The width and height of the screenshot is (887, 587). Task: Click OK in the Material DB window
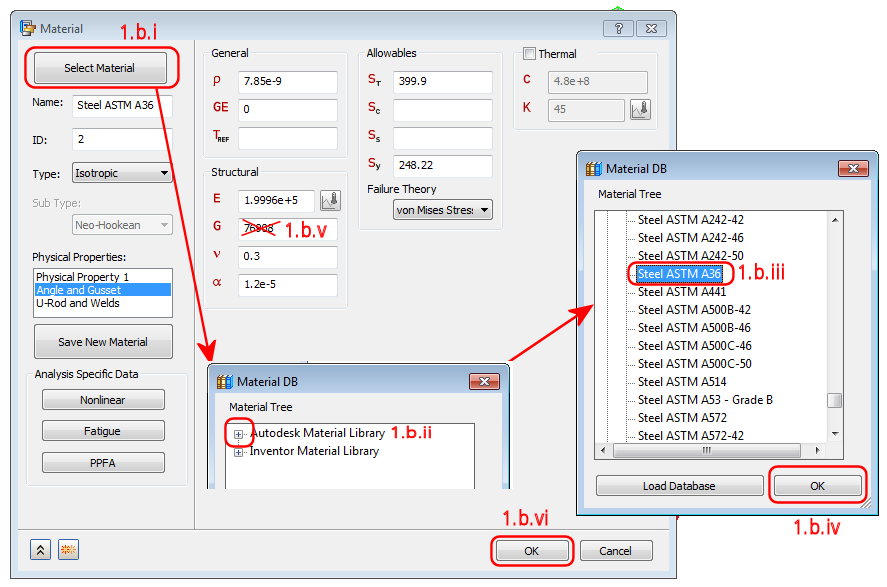(817, 486)
